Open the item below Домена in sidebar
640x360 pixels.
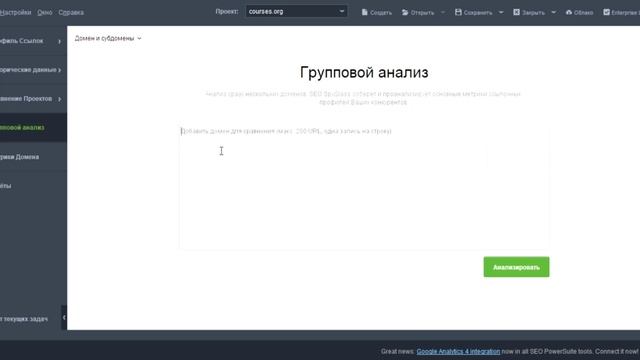[x=33, y=186]
